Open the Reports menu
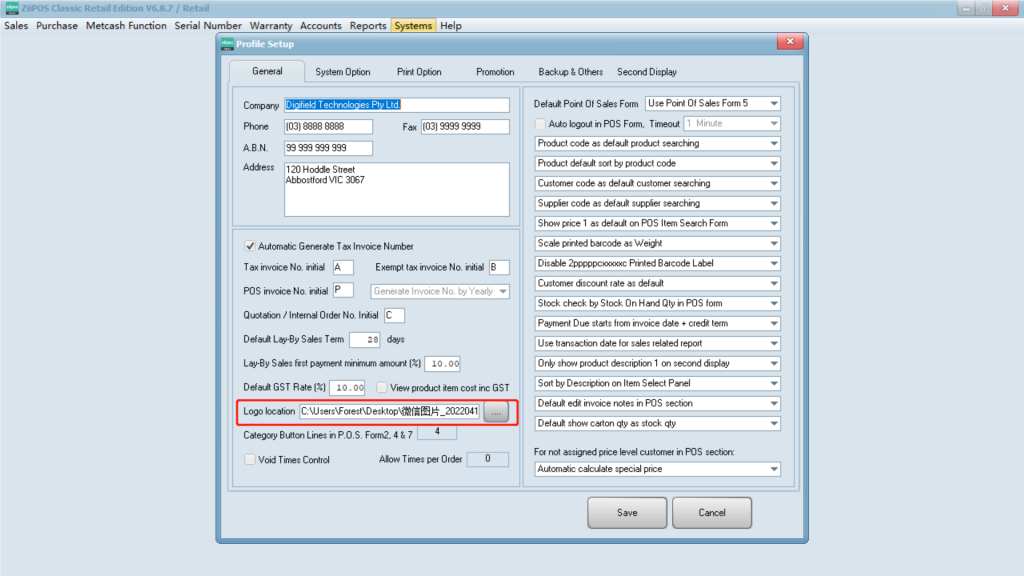1024x576 pixels. tap(368, 25)
